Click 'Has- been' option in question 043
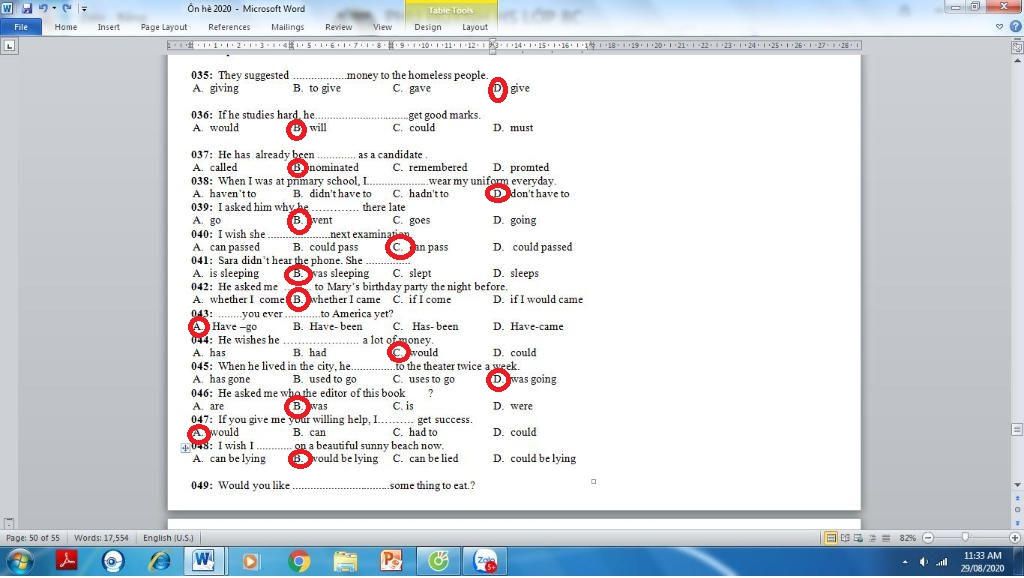Viewport: 1024px width, 578px height. (x=435, y=327)
